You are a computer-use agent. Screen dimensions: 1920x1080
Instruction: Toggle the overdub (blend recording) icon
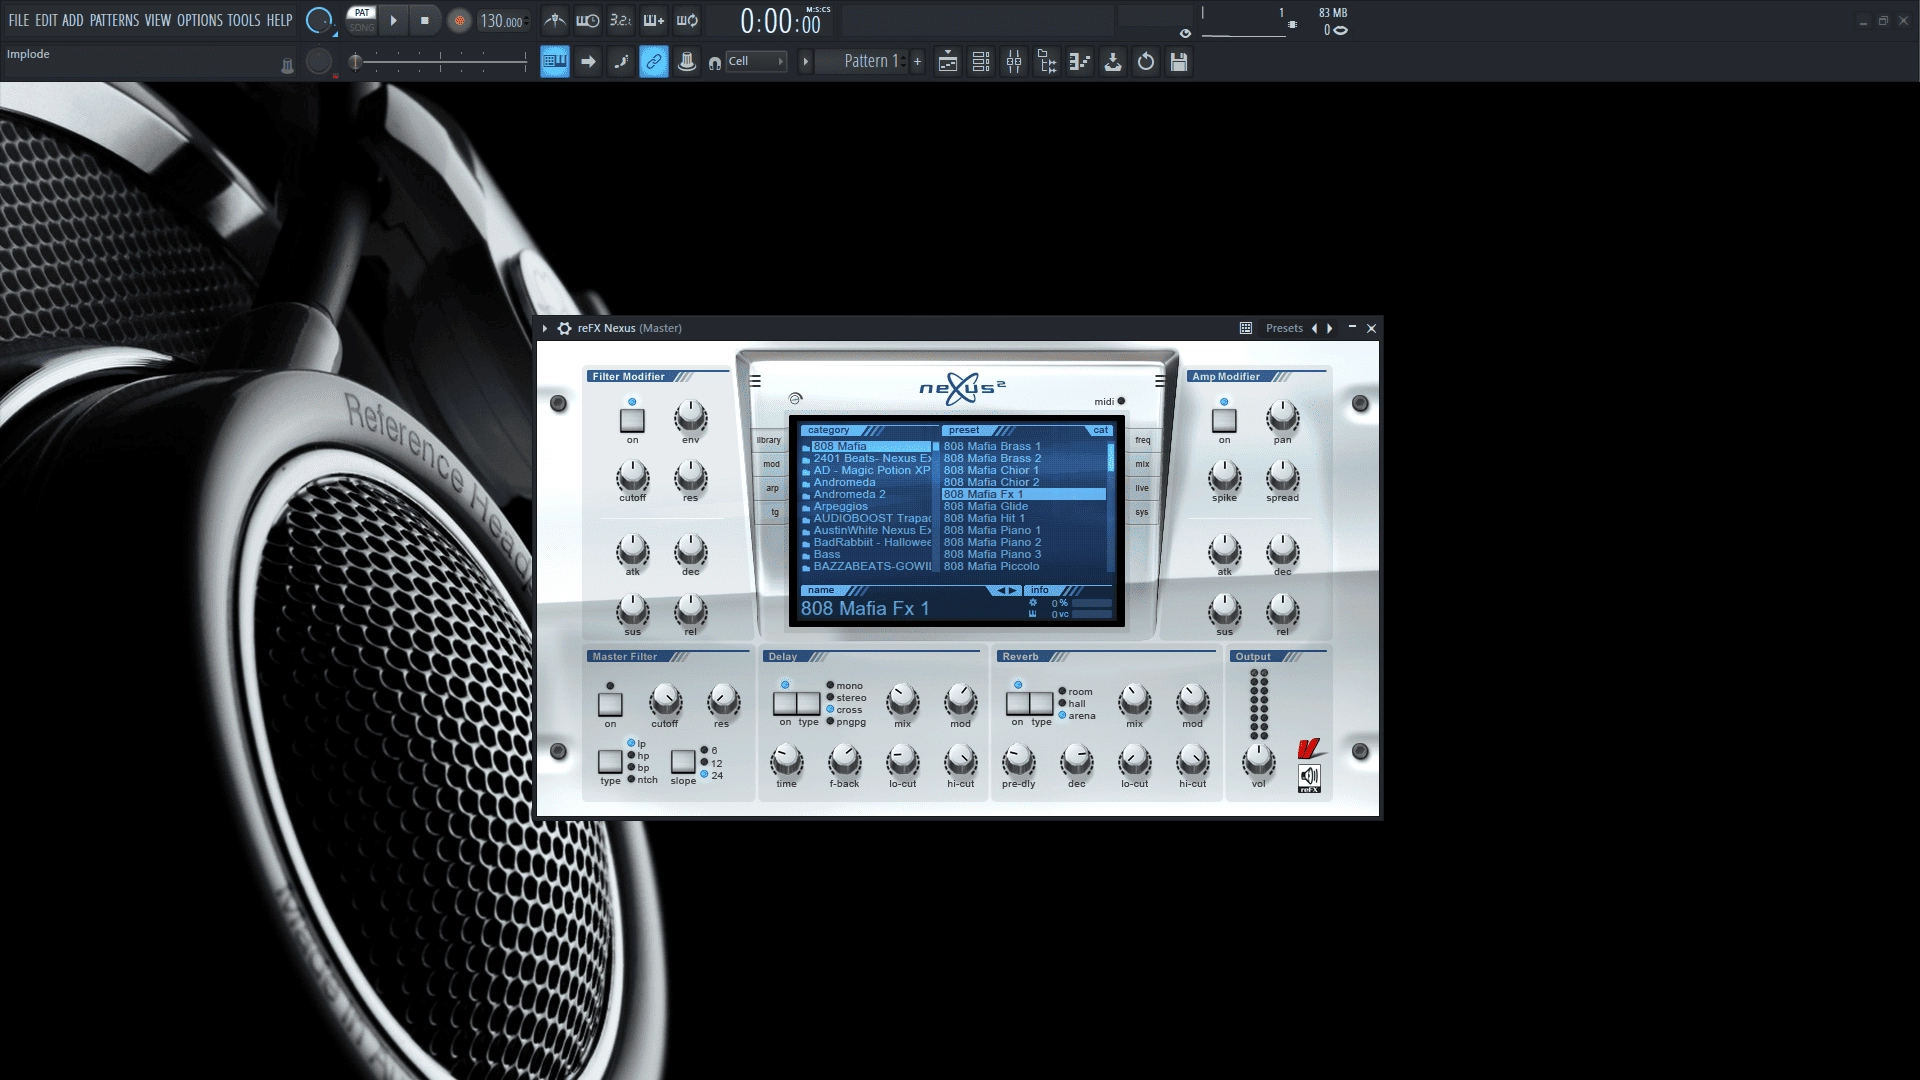[654, 20]
